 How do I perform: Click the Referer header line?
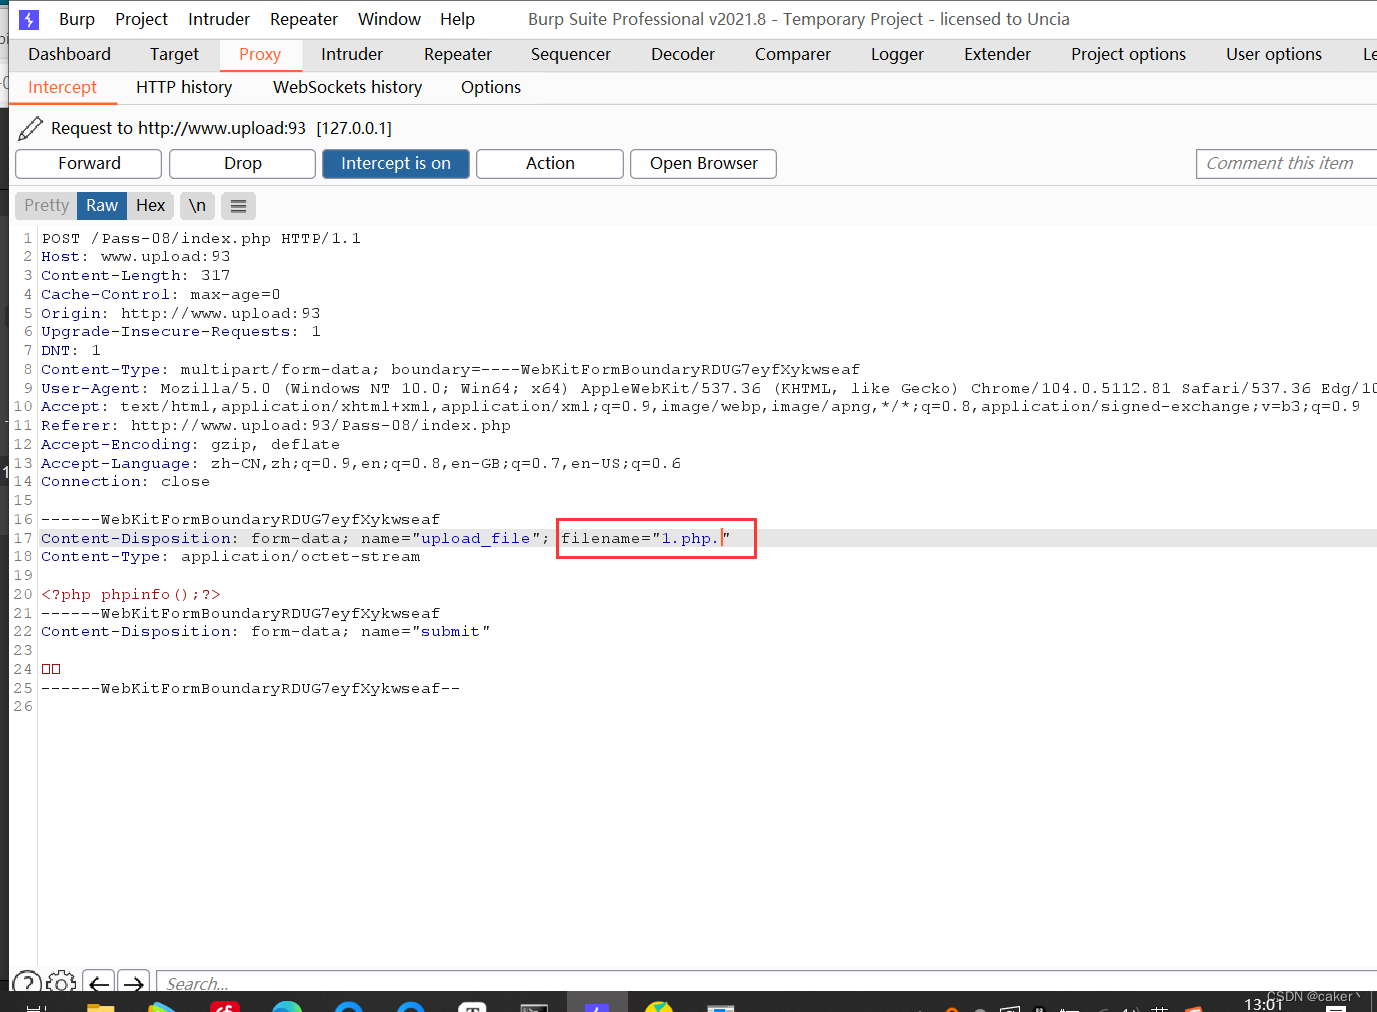[x=276, y=426]
